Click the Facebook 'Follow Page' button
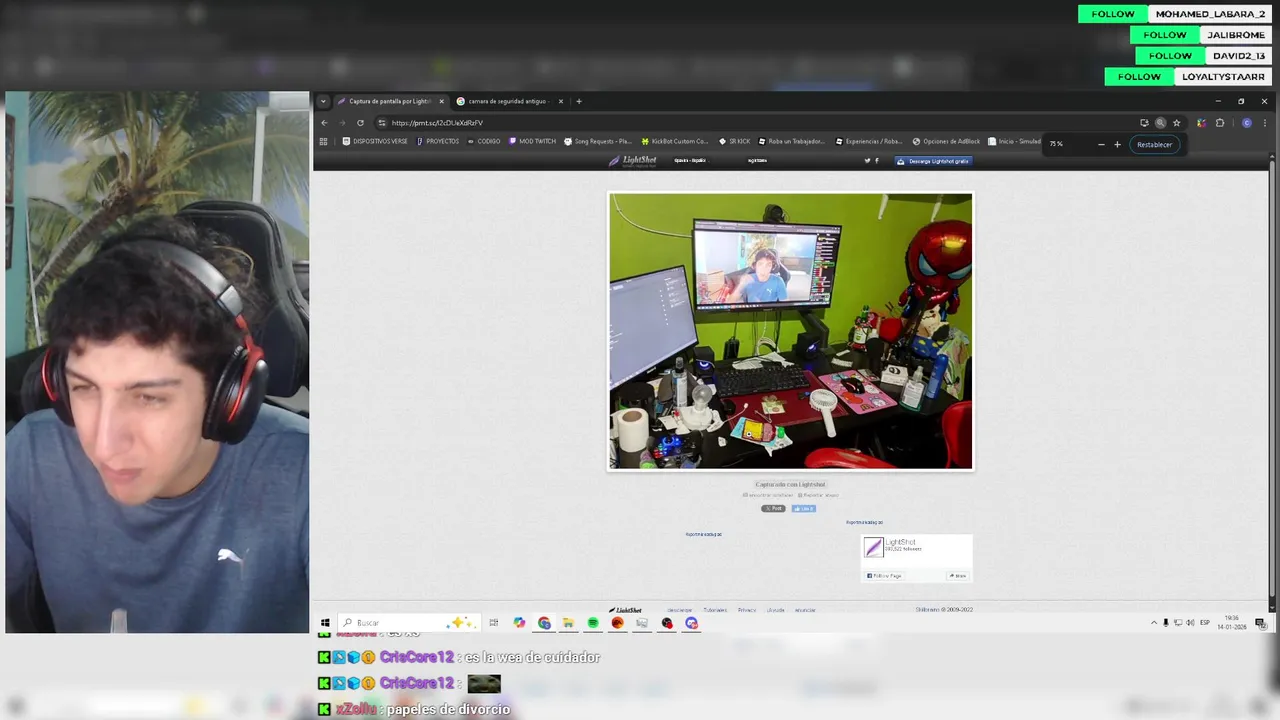This screenshot has width=1280, height=720. click(x=884, y=576)
